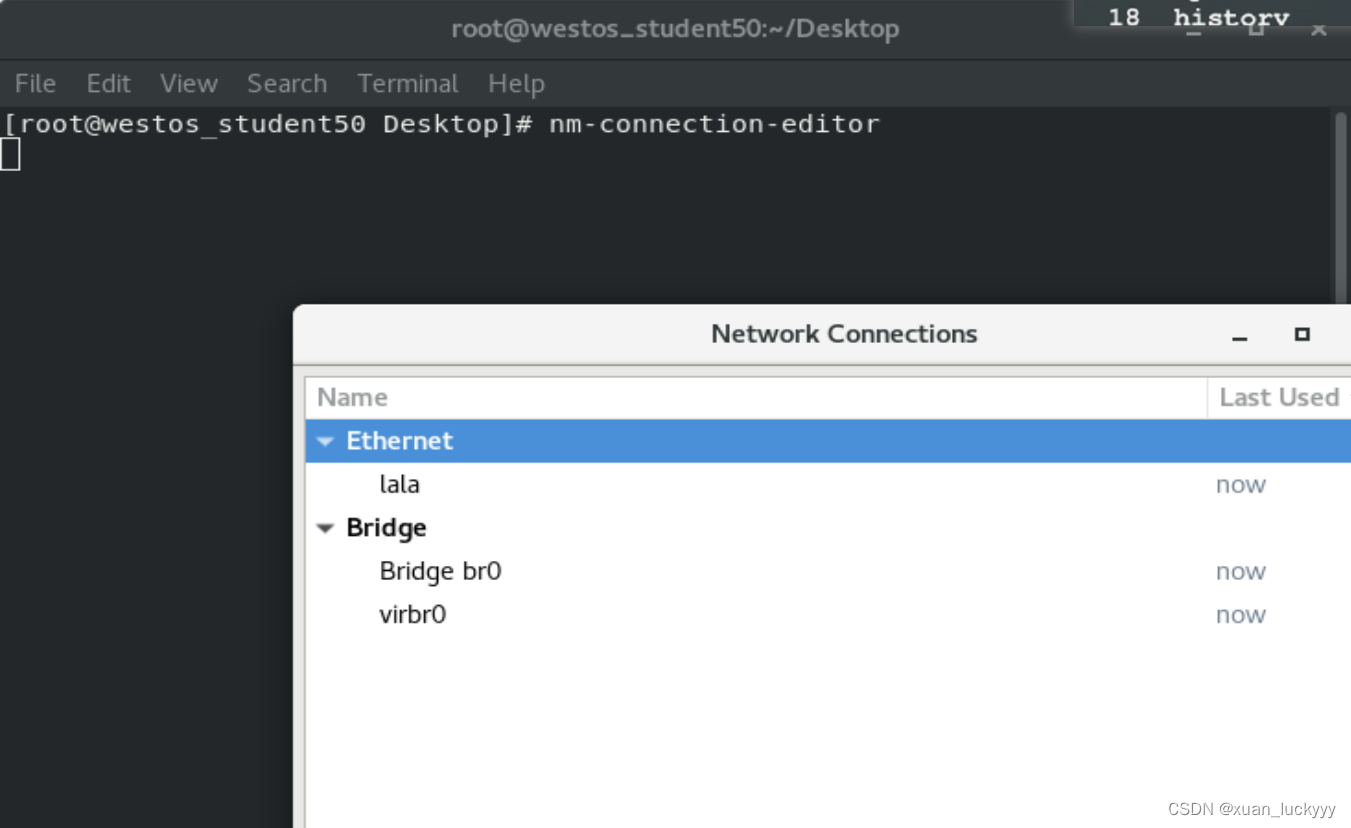The height and width of the screenshot is (828, 1351).
Task: Maximize the Network Connections window
Action: pos(1301,334)
